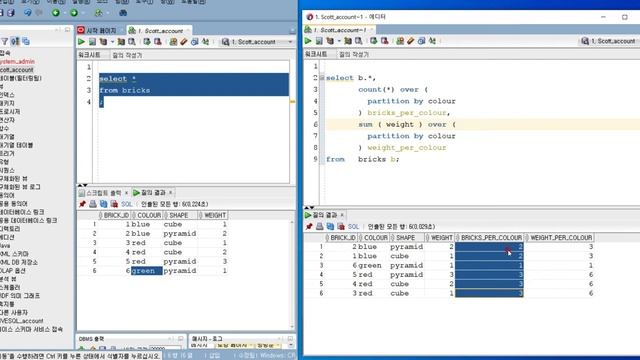Click Rollback icon in right editor toolbar
This screenshot has height=360, width=640.
coord(384,41)
